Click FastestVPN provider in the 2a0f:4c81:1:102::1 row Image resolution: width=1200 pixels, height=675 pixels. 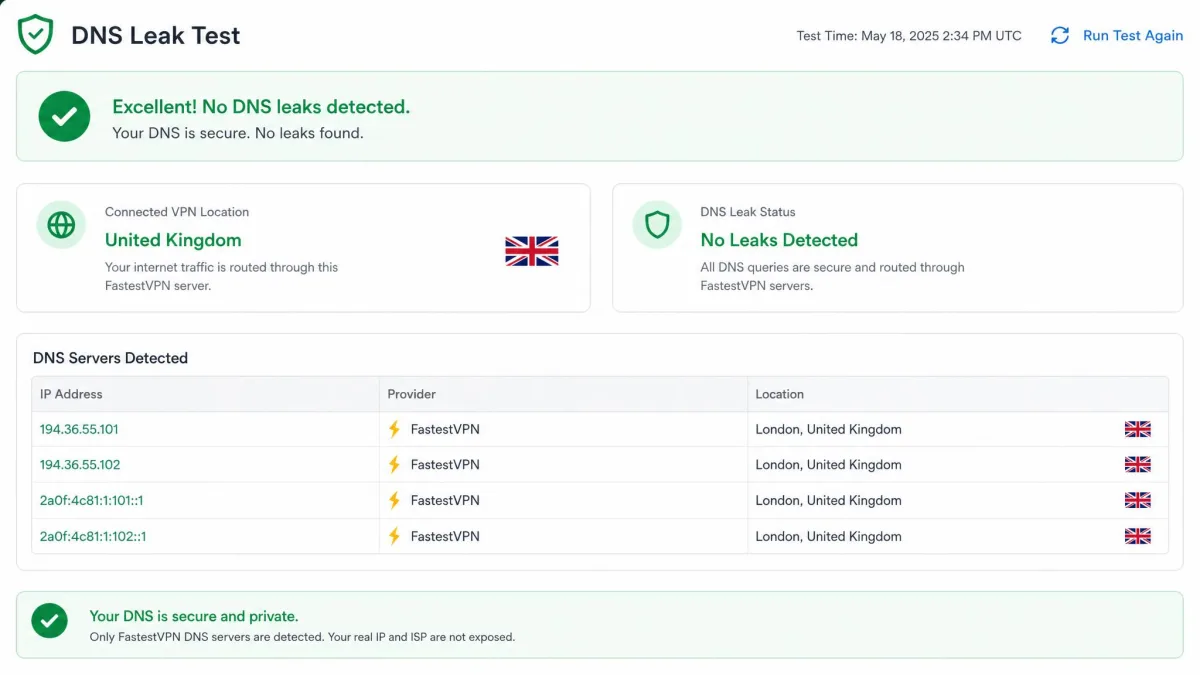pyautogui.click(x=445, y=536)
